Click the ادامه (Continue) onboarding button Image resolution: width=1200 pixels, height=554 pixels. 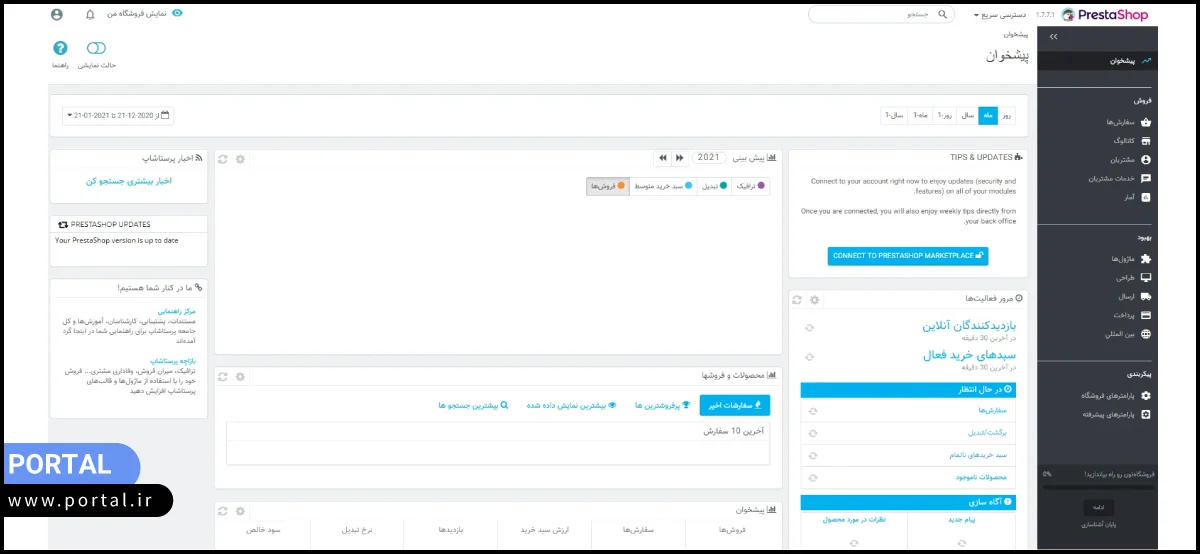coord(1098,508)
